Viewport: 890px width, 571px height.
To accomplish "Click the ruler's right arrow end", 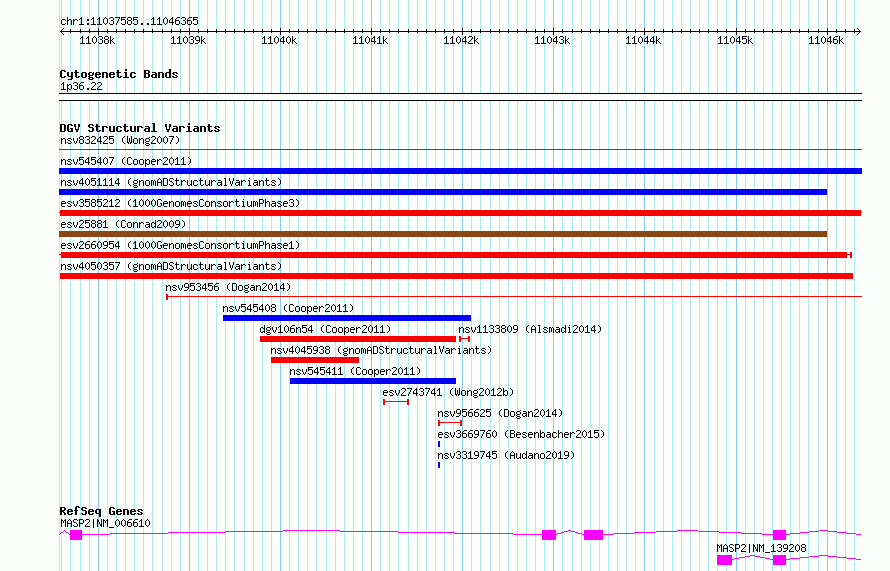I will pyautogui.click(x=859, y=31).
